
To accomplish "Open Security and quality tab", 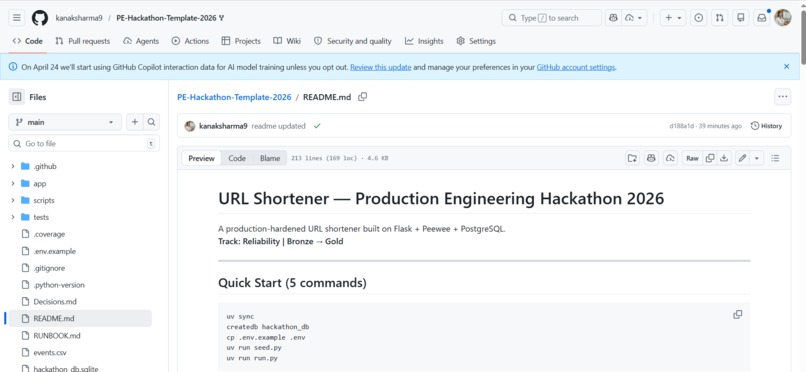I will [353, 41].
